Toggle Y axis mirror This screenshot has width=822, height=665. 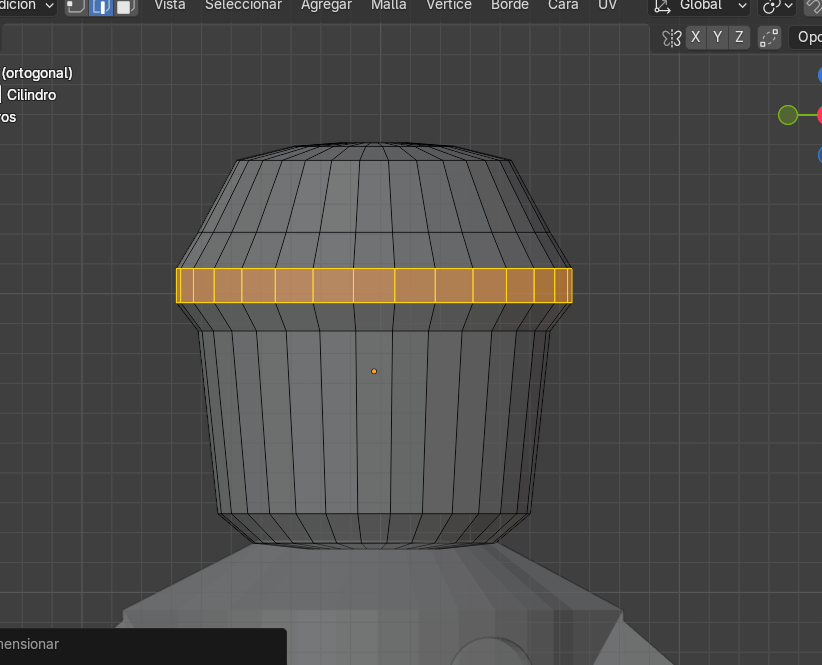[x=717, y=38]
